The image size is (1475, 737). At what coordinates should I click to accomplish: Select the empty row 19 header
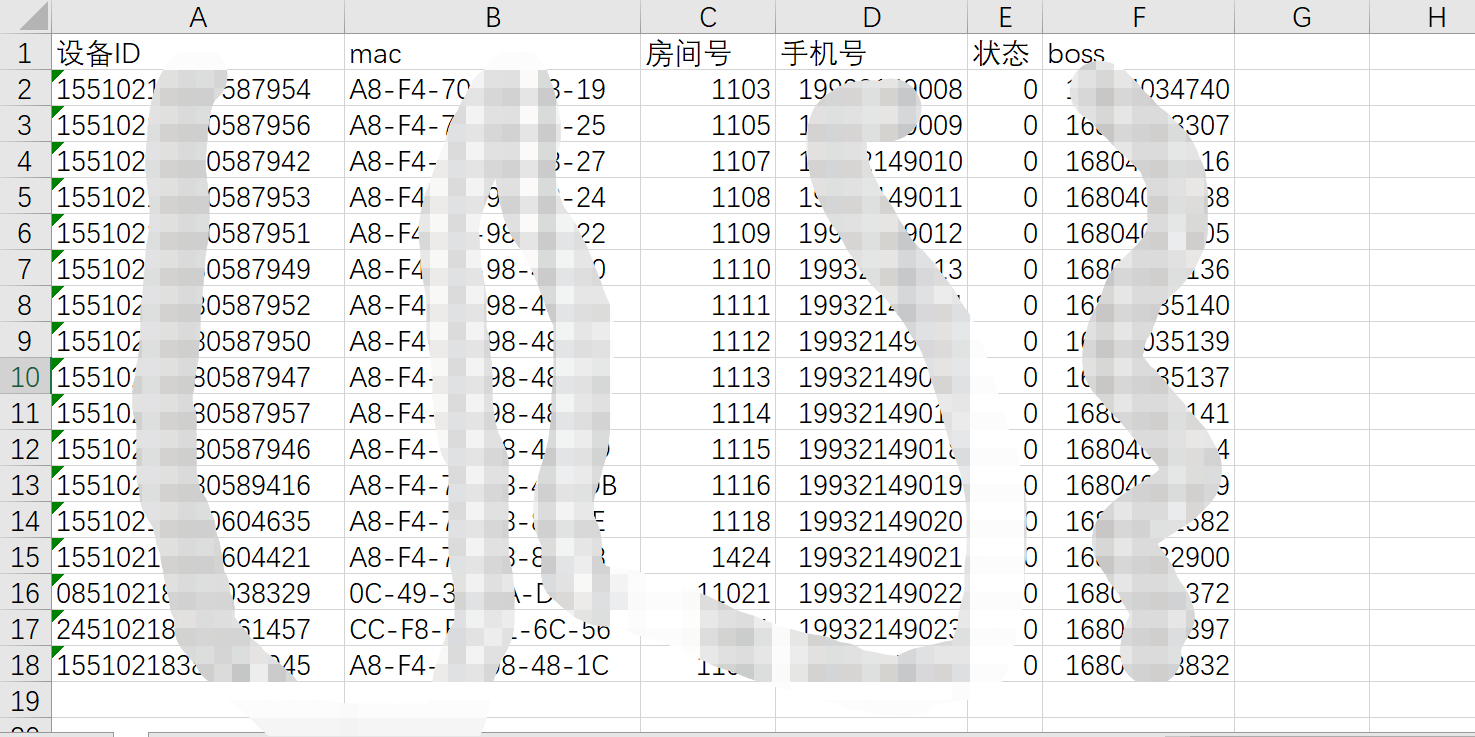25,700
